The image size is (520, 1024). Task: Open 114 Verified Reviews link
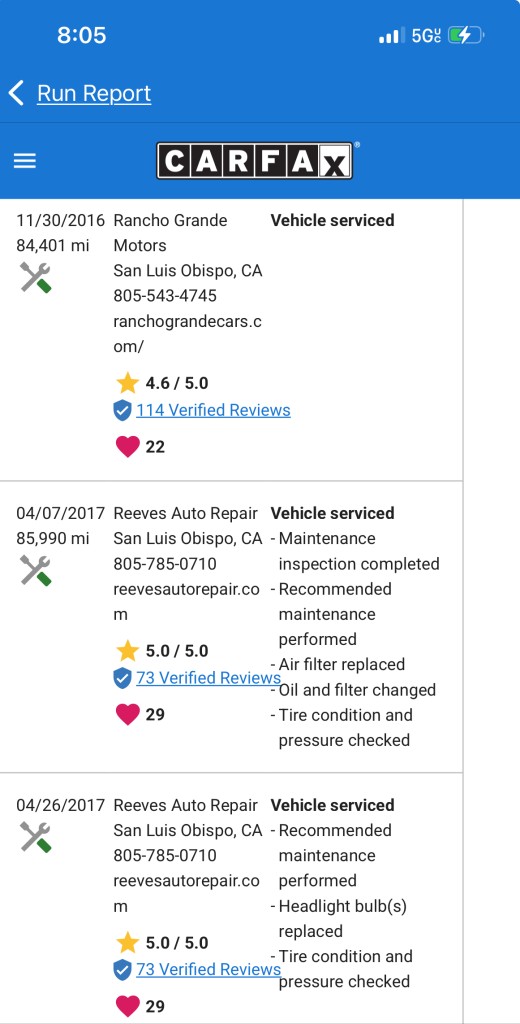(214, 410)
